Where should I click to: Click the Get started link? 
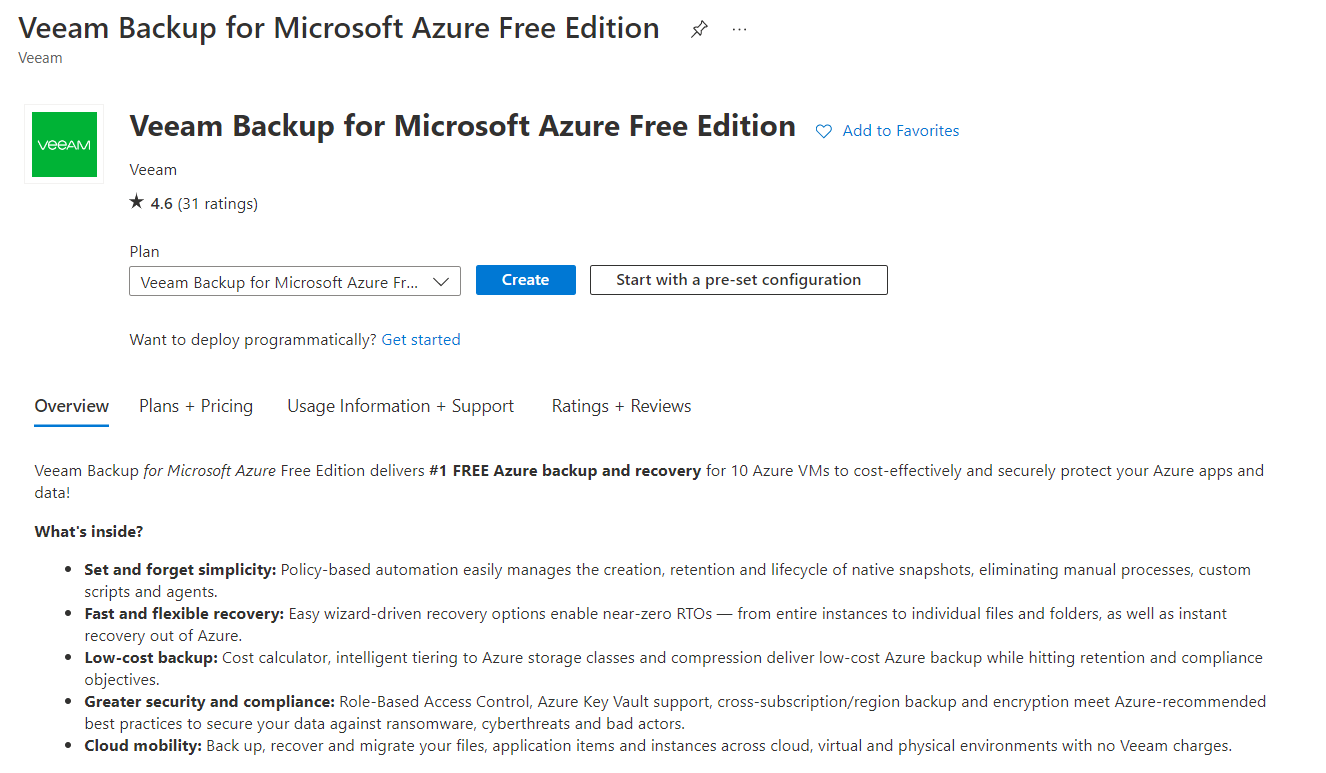(x=420, y=339)
